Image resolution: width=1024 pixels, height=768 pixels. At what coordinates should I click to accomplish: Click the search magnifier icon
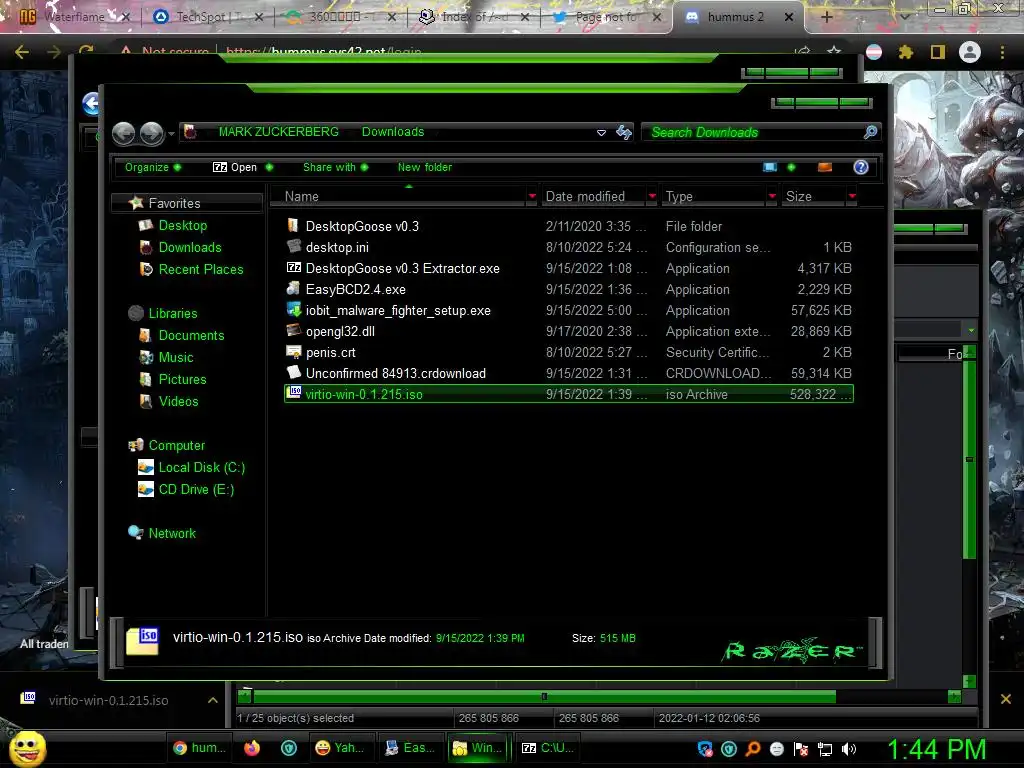[871, 133]
